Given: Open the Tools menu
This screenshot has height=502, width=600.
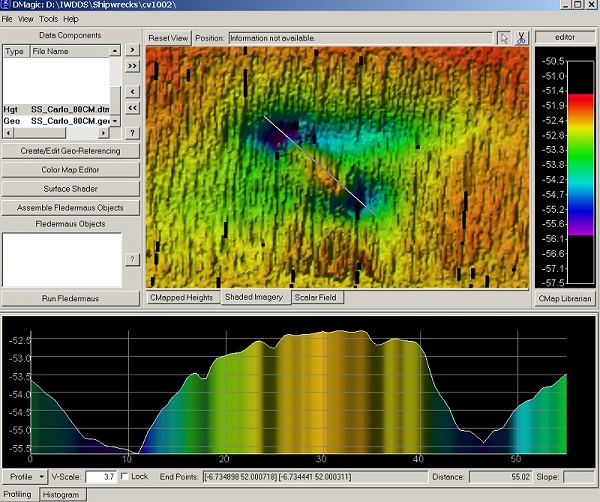Looking at the screenshot, I should (48, 19).
